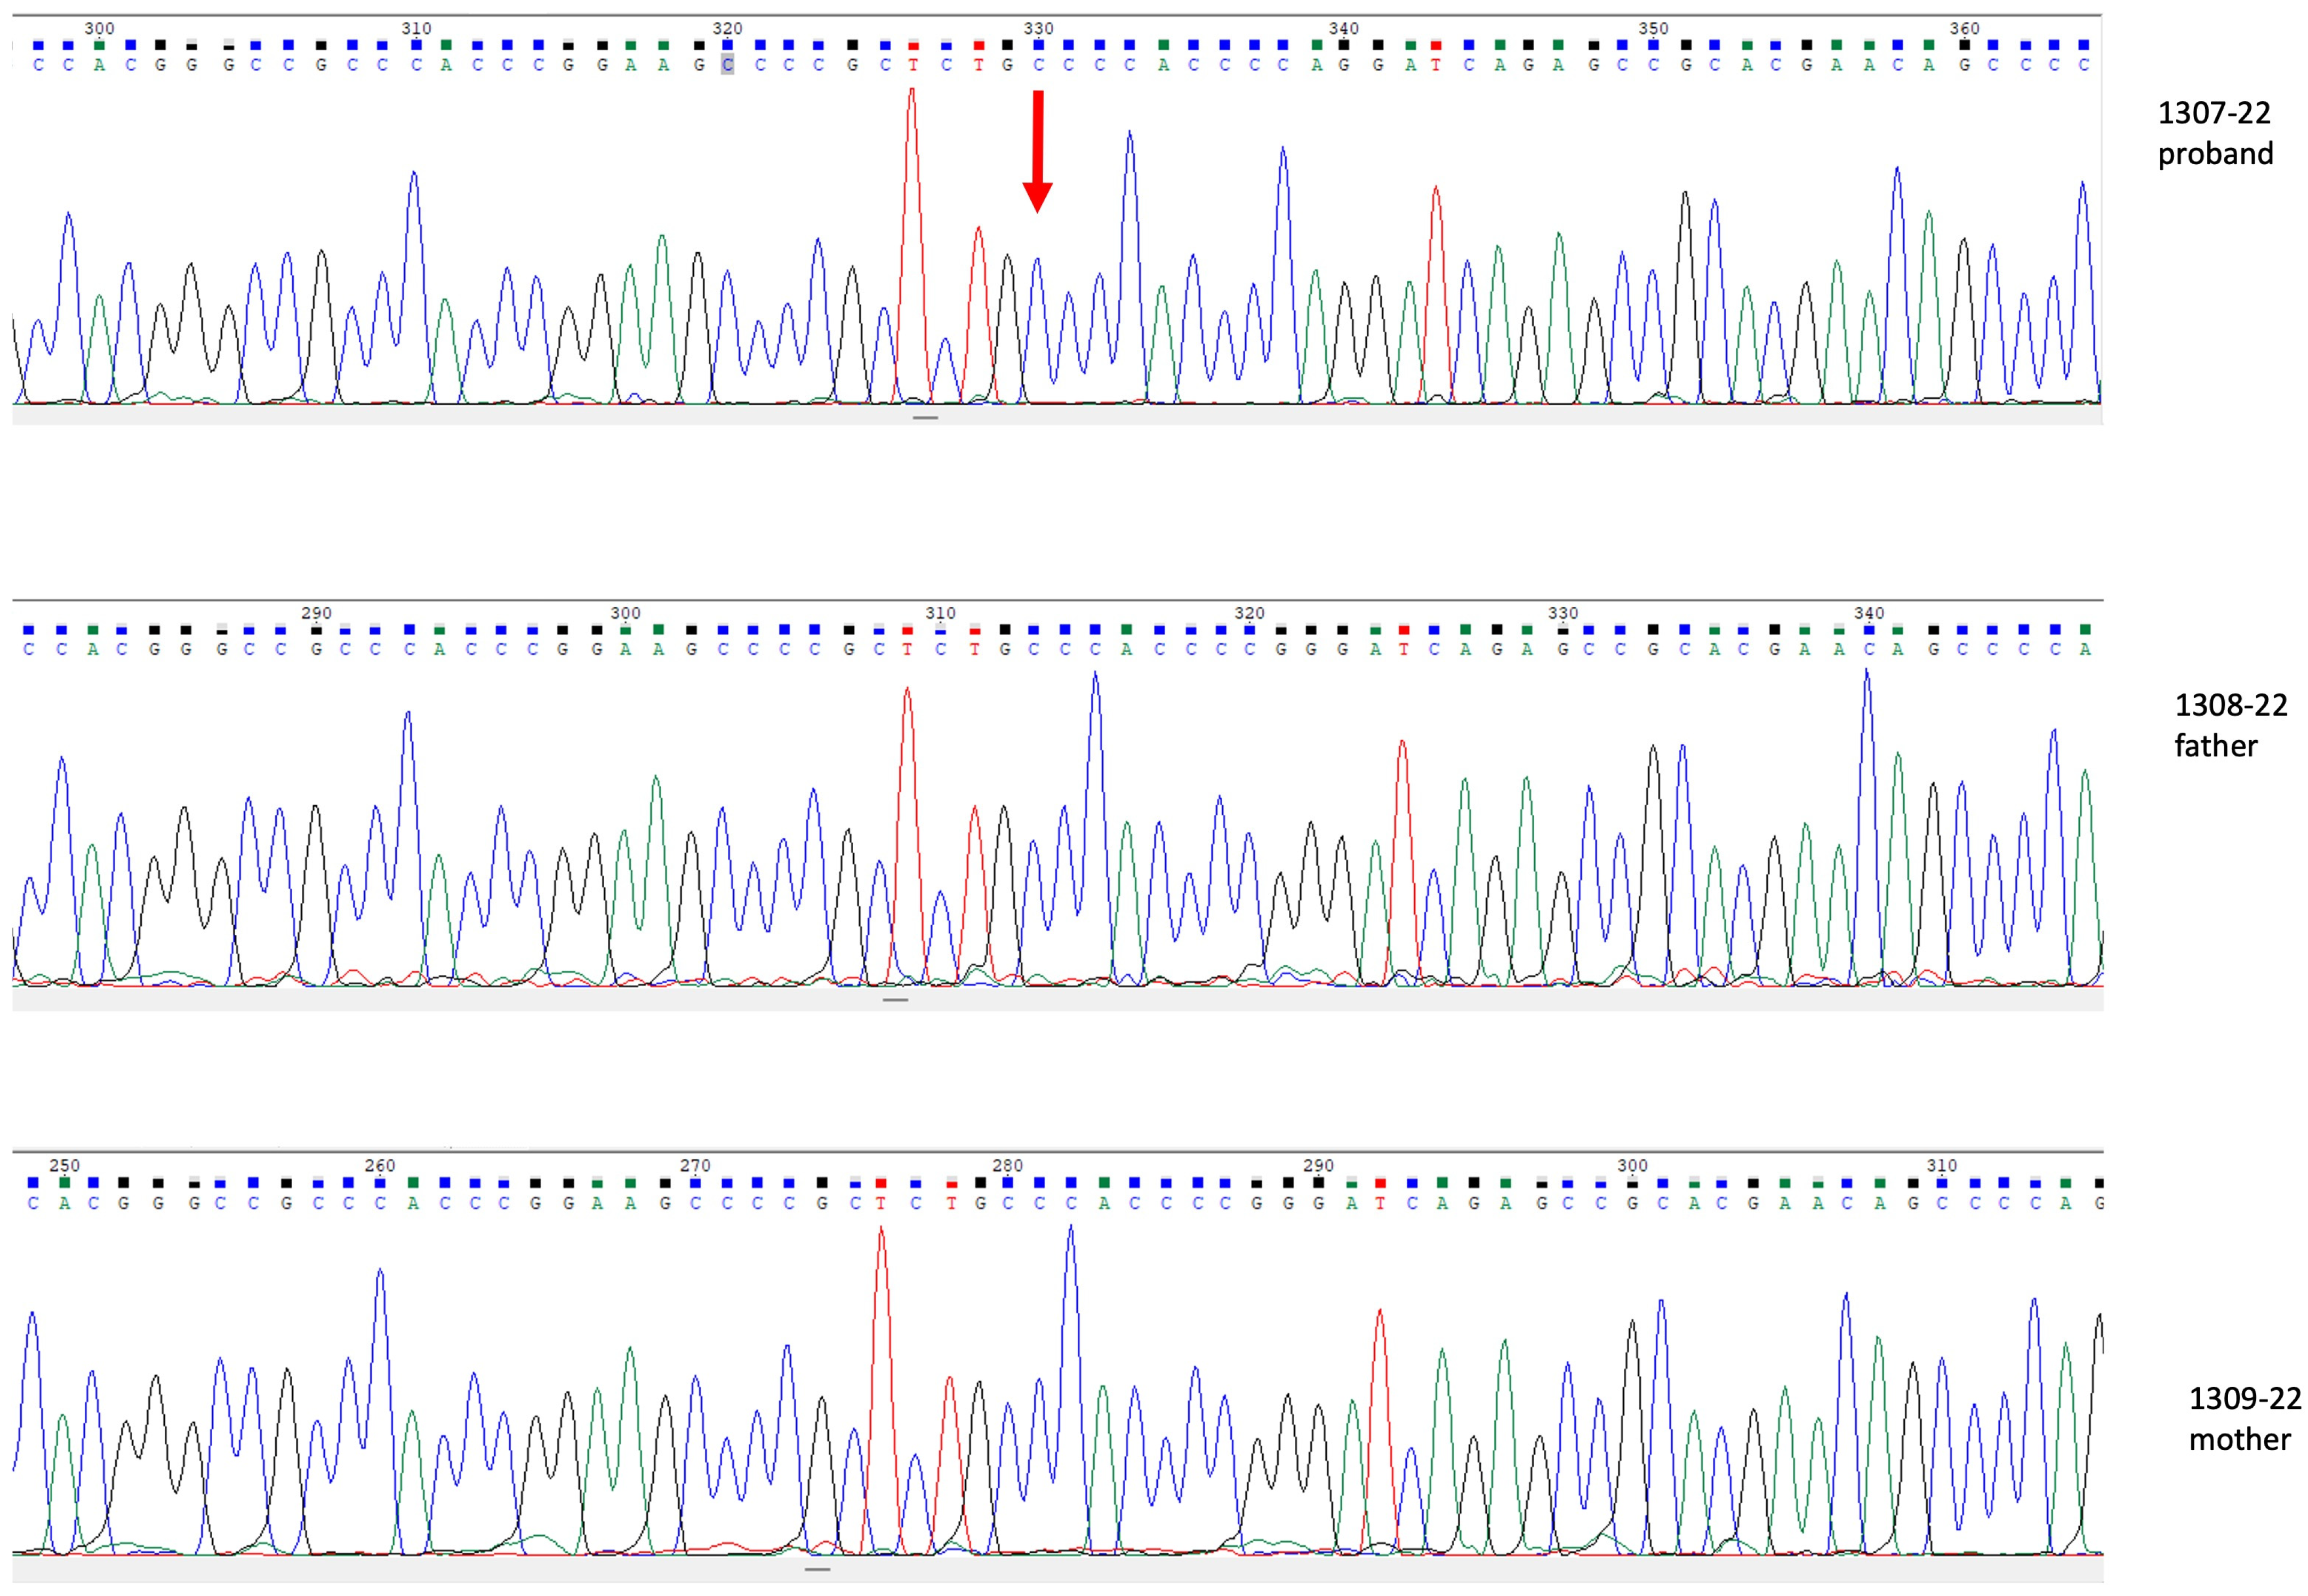Select the highlighted C base in proband sequence
2308x1596 pixels.
(x=727, y=65)
